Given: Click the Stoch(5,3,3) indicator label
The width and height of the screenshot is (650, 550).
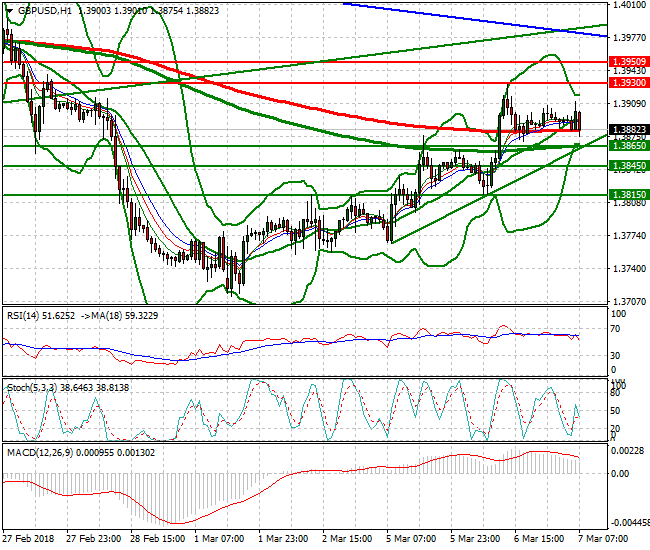Looking at the screenshot, I should pyautogui.click(x=68, y=388).
